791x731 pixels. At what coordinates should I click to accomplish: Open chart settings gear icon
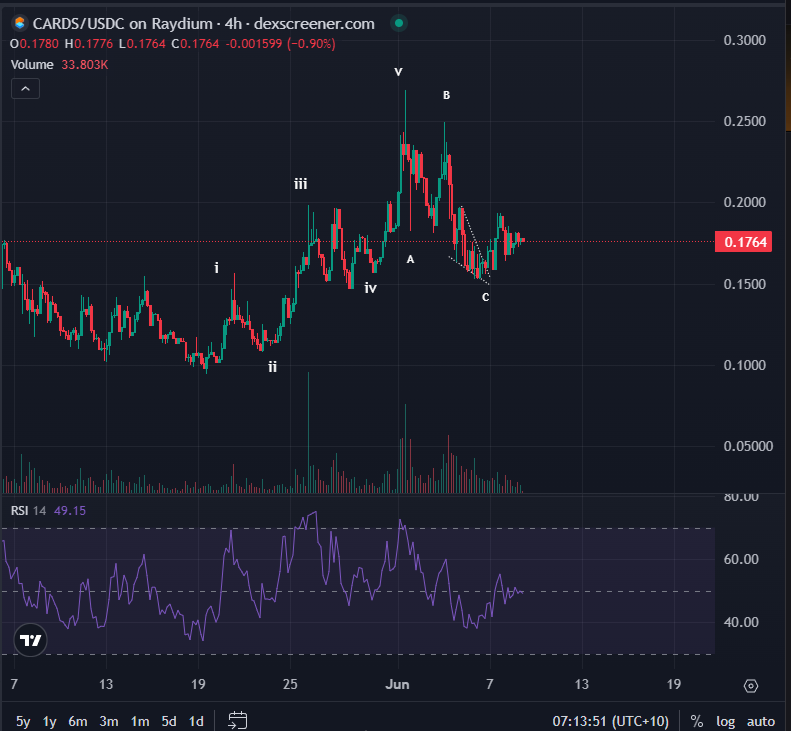[751, 686]
